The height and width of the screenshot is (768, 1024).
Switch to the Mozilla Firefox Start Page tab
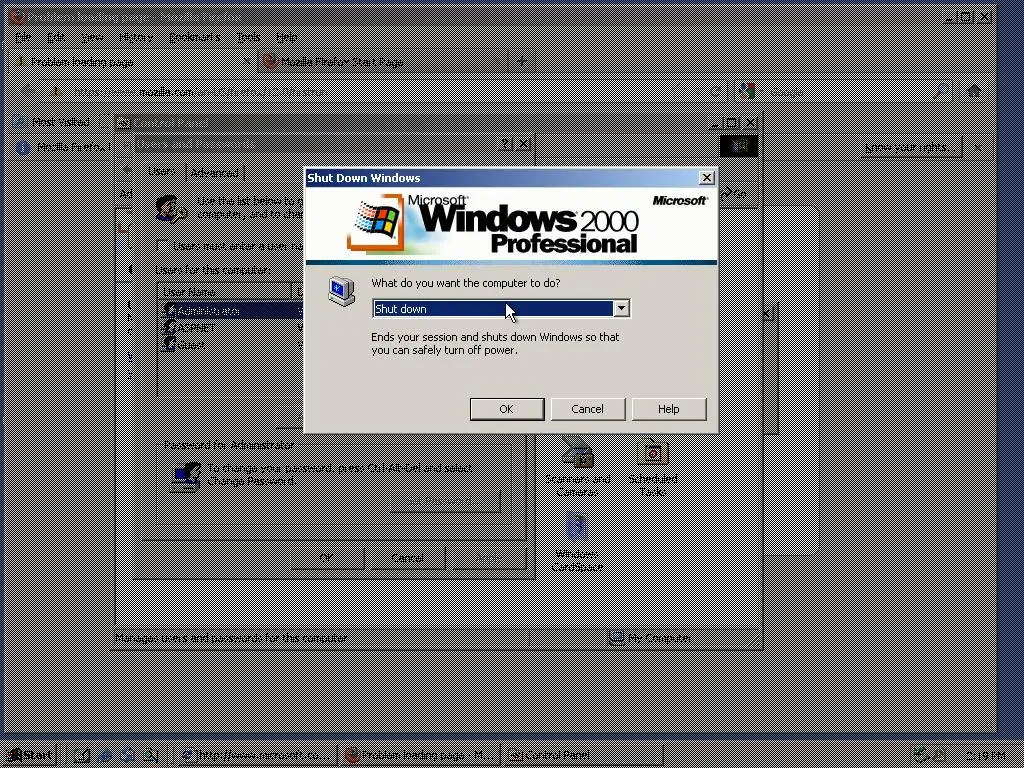tap(382, 61)
